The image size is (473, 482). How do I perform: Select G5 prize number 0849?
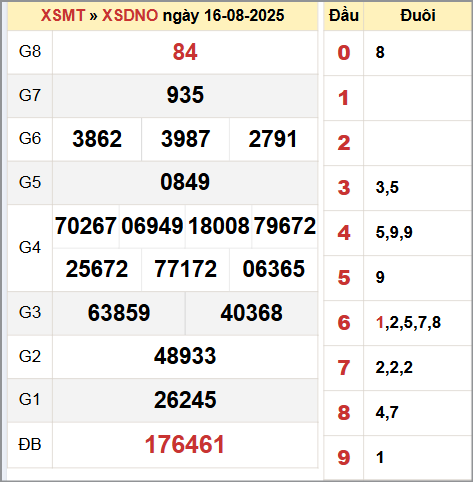click(x=185, y=182)
